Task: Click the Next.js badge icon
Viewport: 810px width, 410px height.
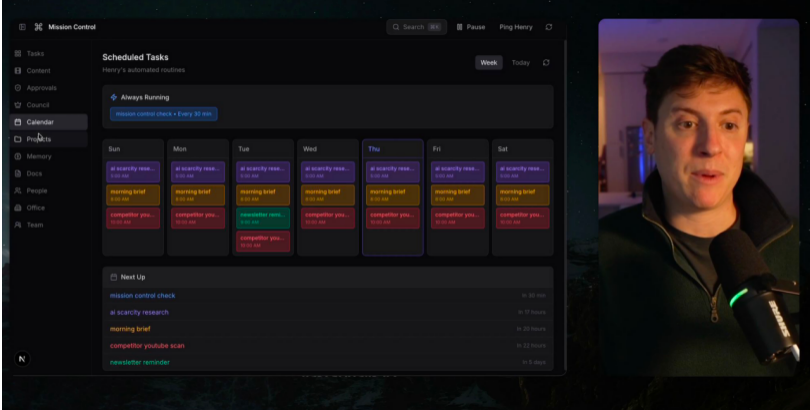Action: tap(22, 359)
